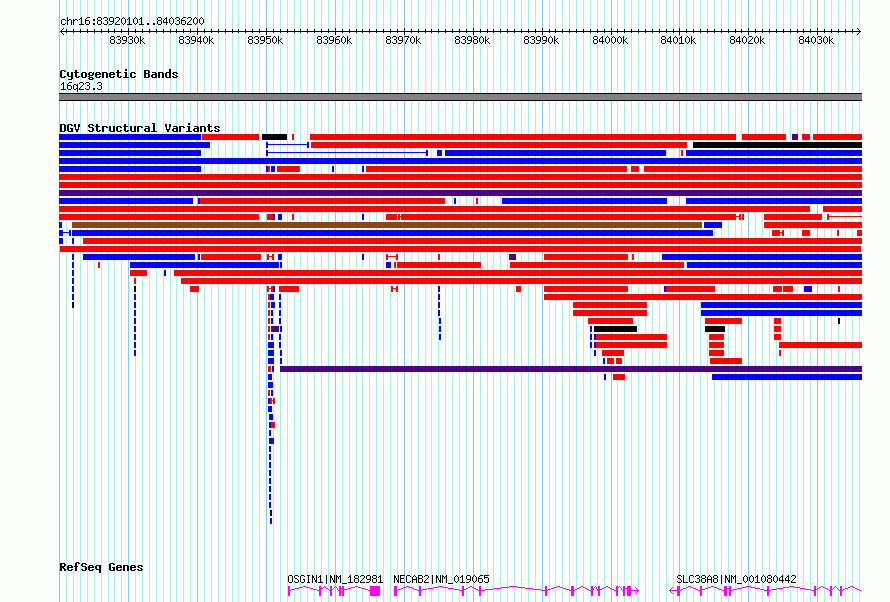Select the 83950k position on the ruler
This screenshot has width=890, height=602.
(265, 40)
